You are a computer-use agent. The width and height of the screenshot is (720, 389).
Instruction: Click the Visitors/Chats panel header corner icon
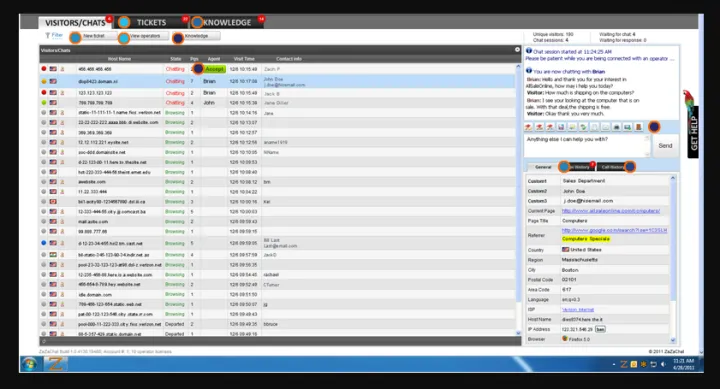(x=517, y=50)
